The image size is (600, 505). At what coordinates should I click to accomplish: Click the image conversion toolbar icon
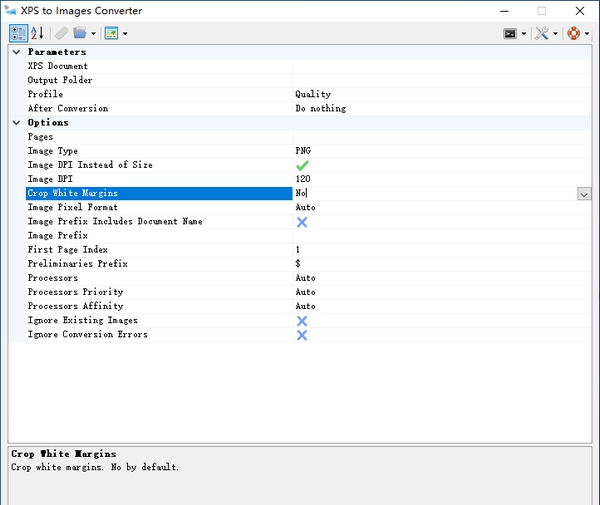pyautogui.click(x=111, y=33)
